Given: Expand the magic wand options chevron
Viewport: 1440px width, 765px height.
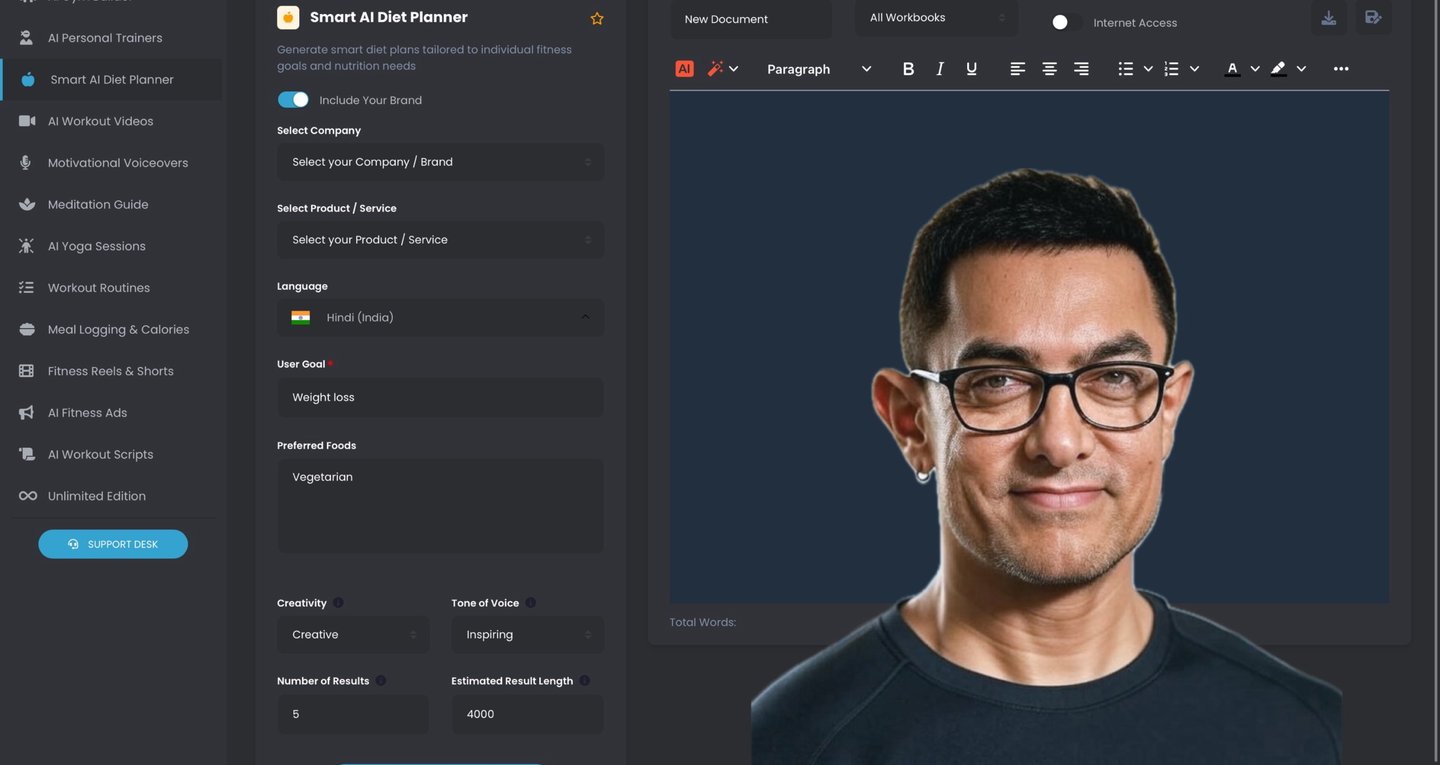Looking at the screenshot, I should pyautogui.click(x=734, y=69).
